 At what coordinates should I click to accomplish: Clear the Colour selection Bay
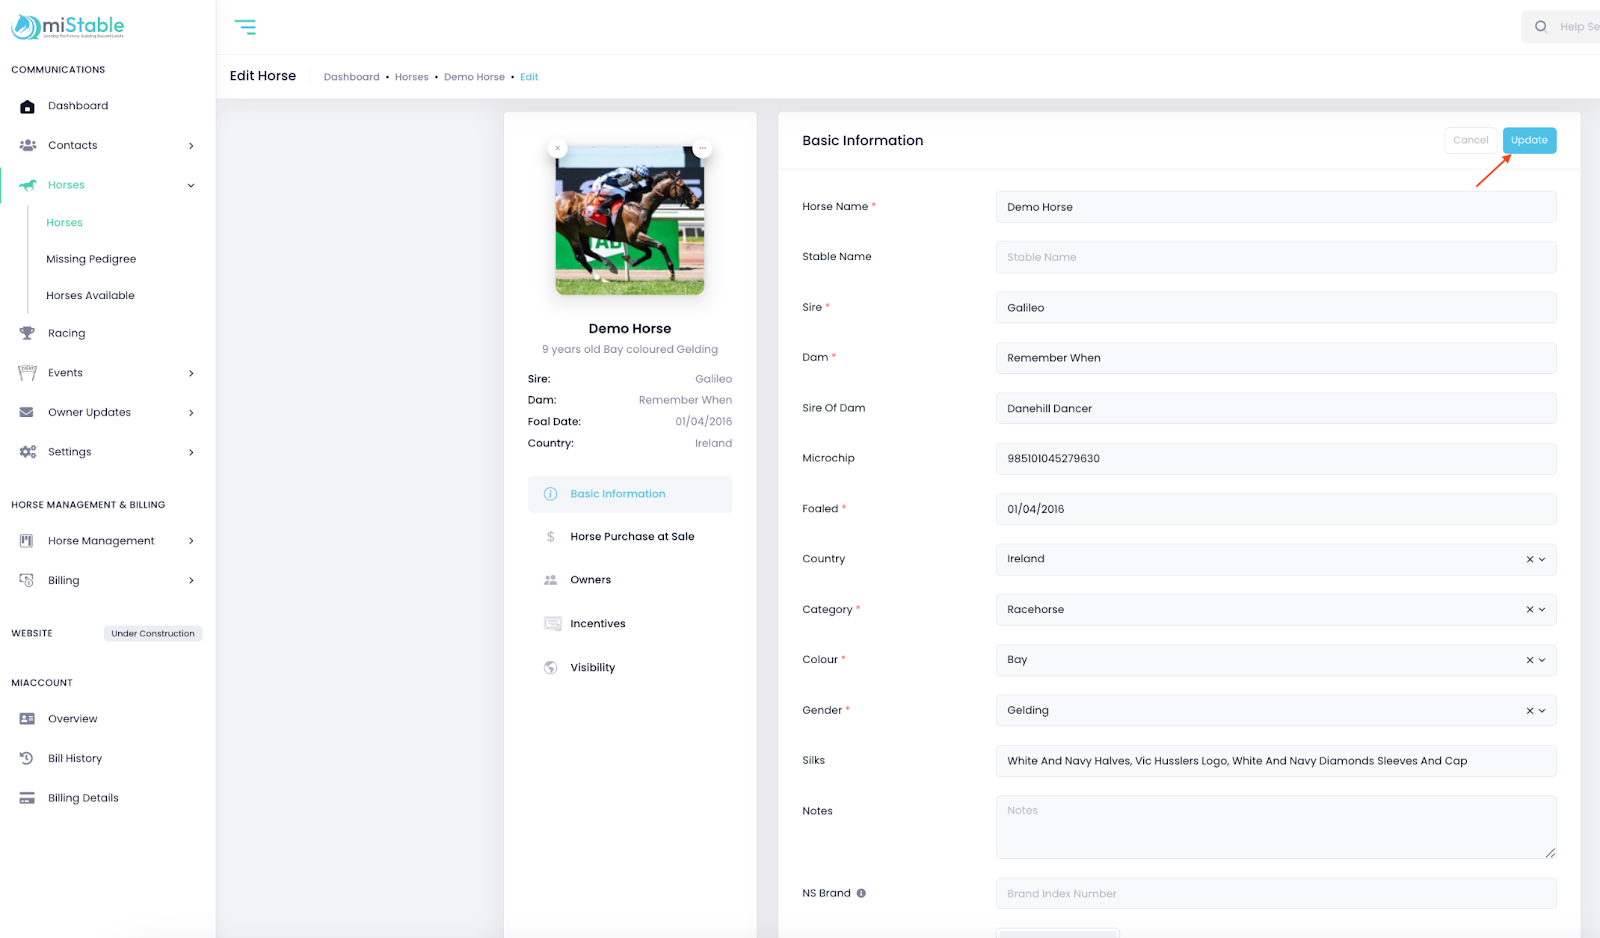(1529, 660)
